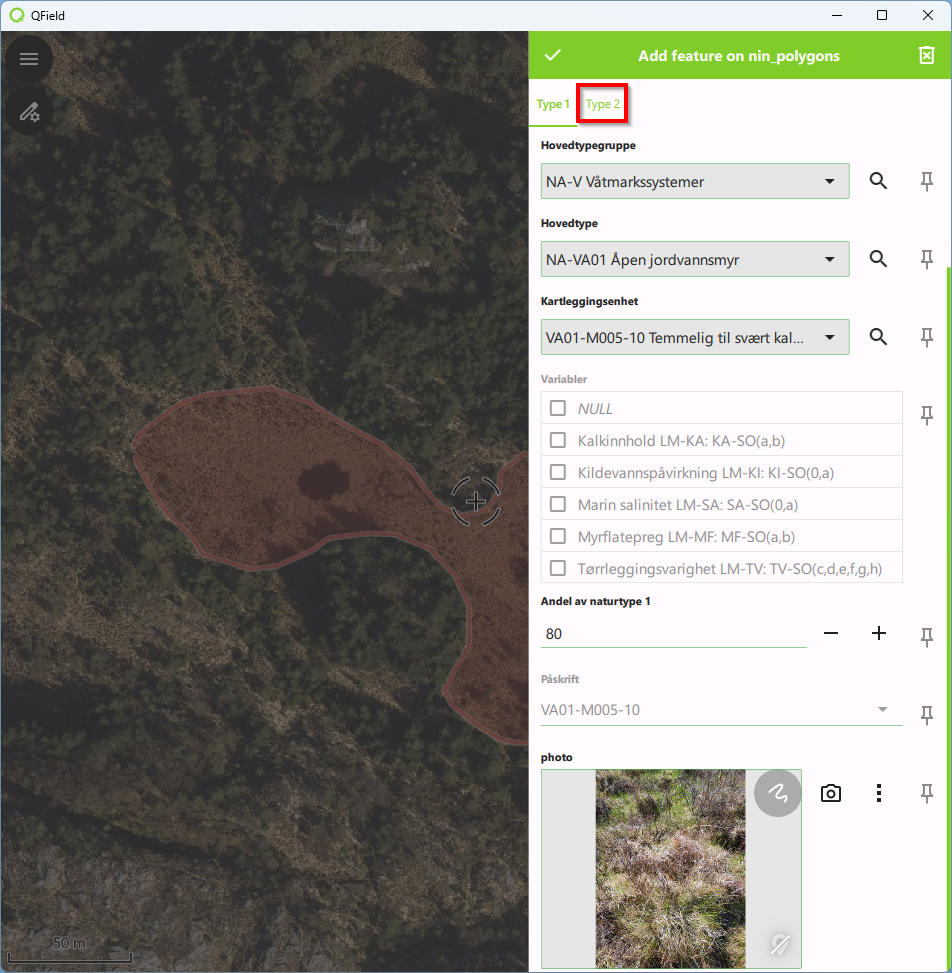Check the Kalkinnhold LM-KA variable
Viewport: 952px width, 973px height.
pyautogui.click(x=558, y=440)
